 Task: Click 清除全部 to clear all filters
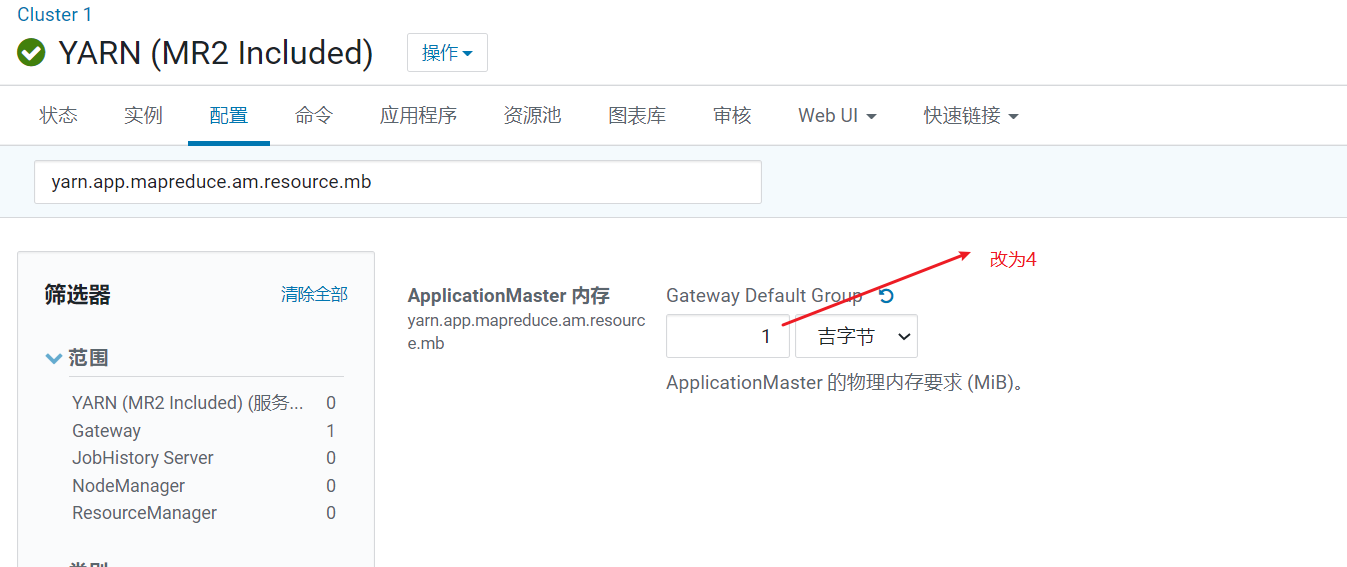[314, 294]
